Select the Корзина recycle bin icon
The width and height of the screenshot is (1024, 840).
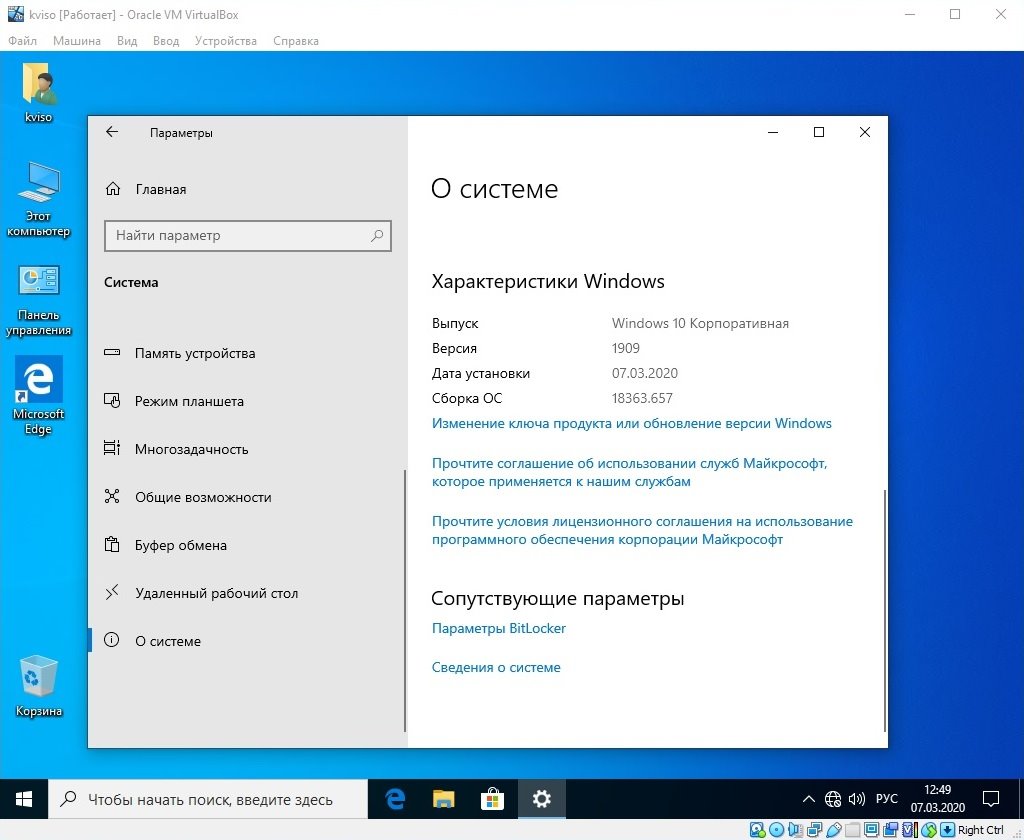tap(39, 685)
